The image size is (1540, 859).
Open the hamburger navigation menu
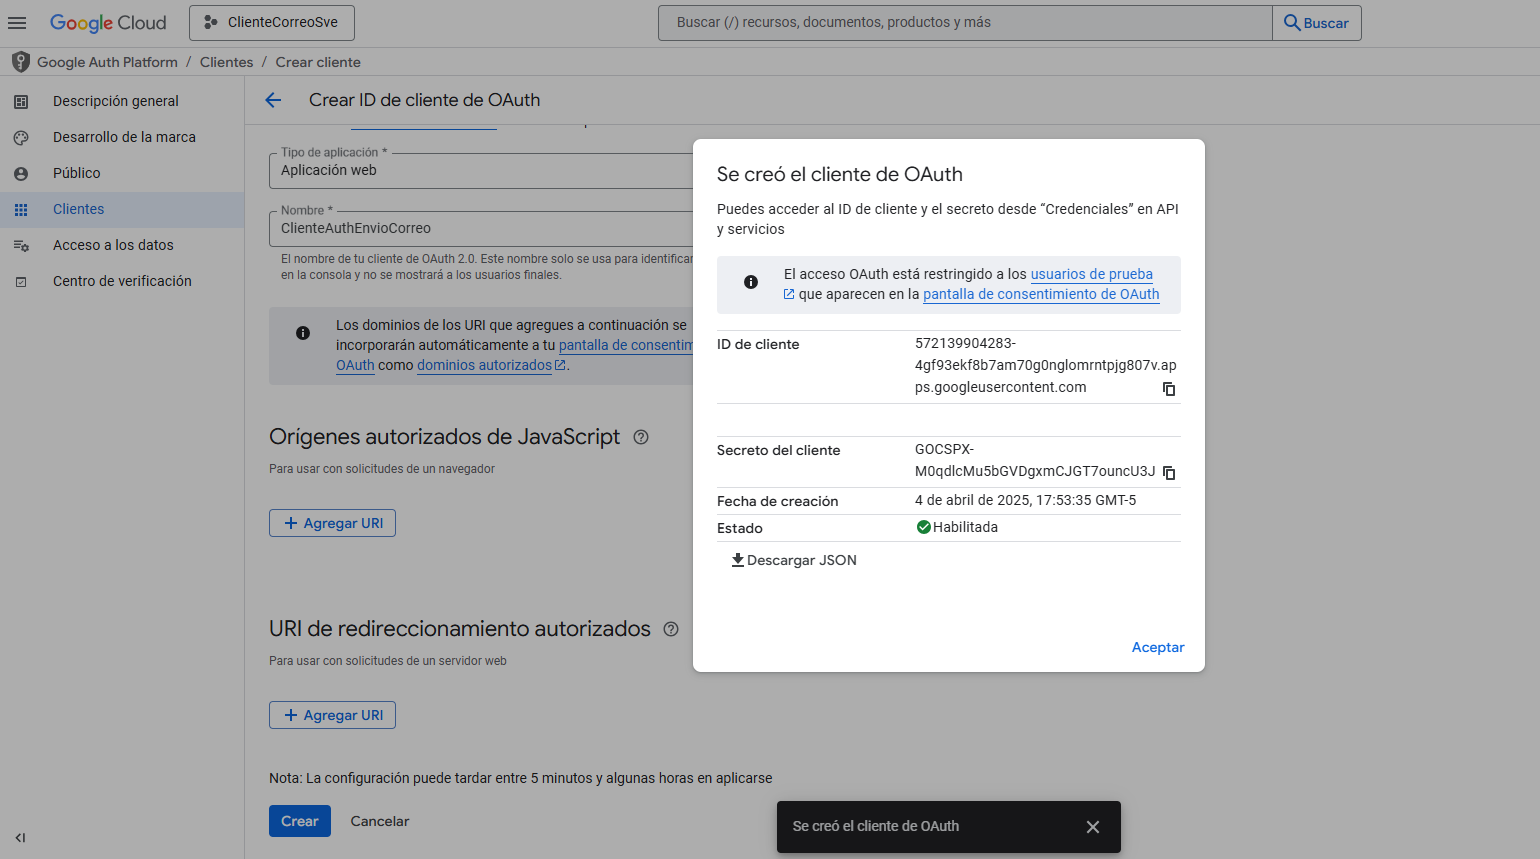(x=17, y=22)
